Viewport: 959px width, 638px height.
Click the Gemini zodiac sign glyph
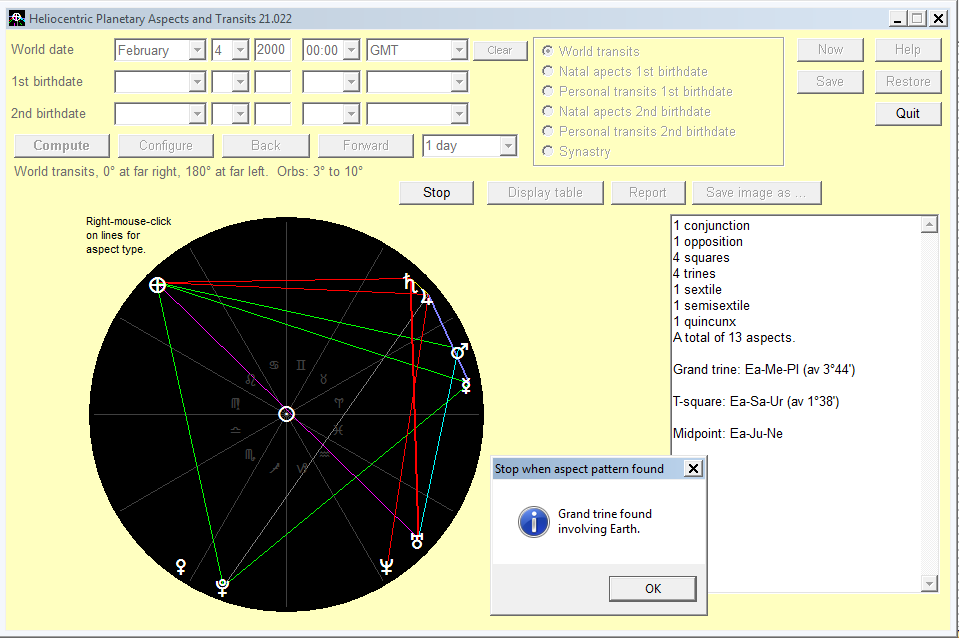[301, 365]
